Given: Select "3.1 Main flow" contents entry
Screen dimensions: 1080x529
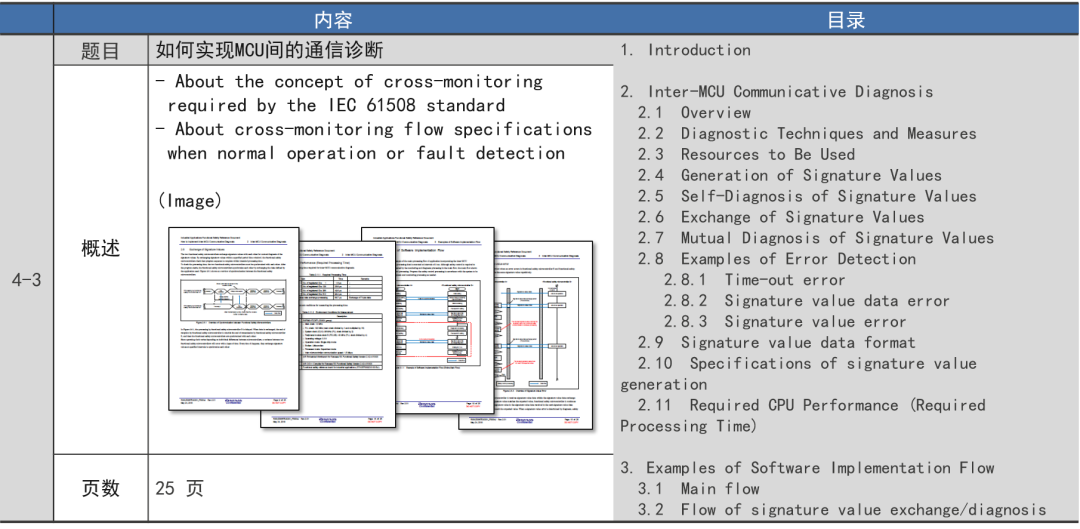Looking at the screenshot, I should (699, 489).
